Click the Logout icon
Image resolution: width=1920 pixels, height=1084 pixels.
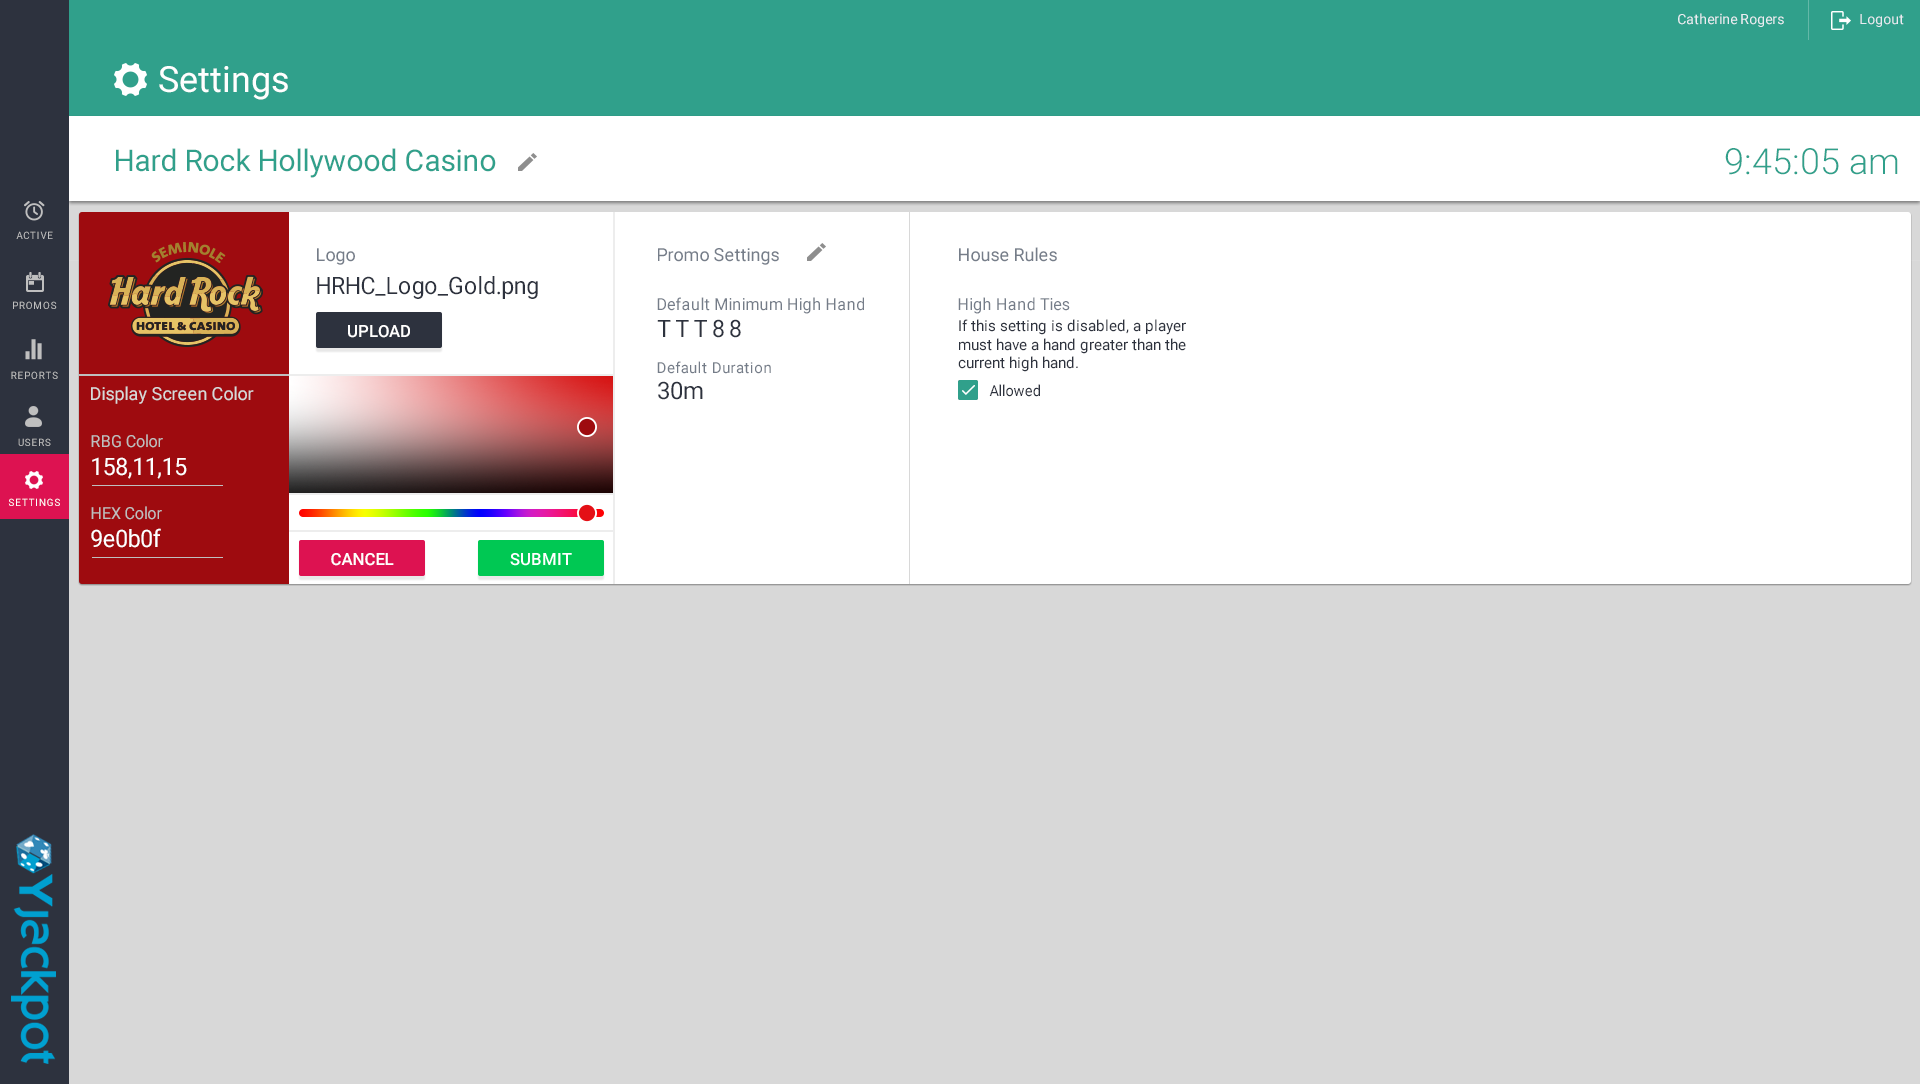(1840, 20)
